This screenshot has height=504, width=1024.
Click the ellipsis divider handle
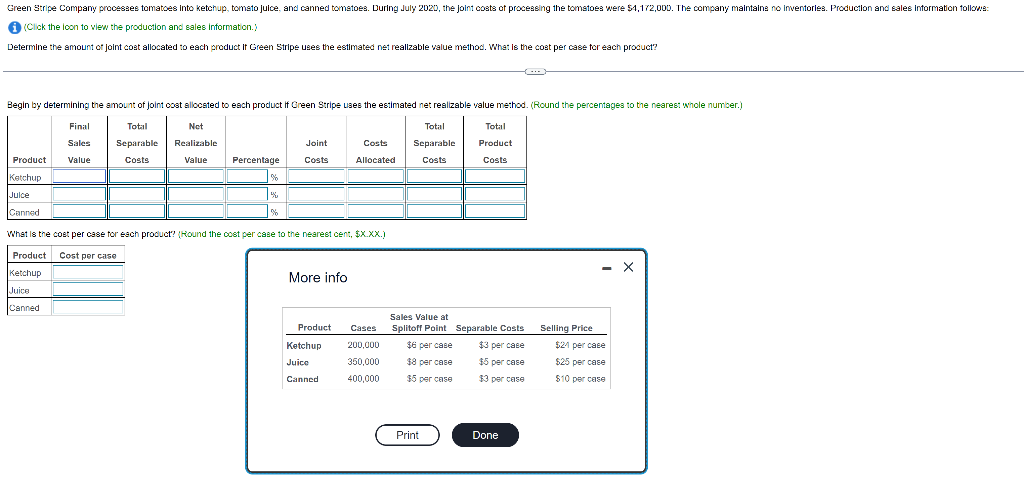(536, 71)
